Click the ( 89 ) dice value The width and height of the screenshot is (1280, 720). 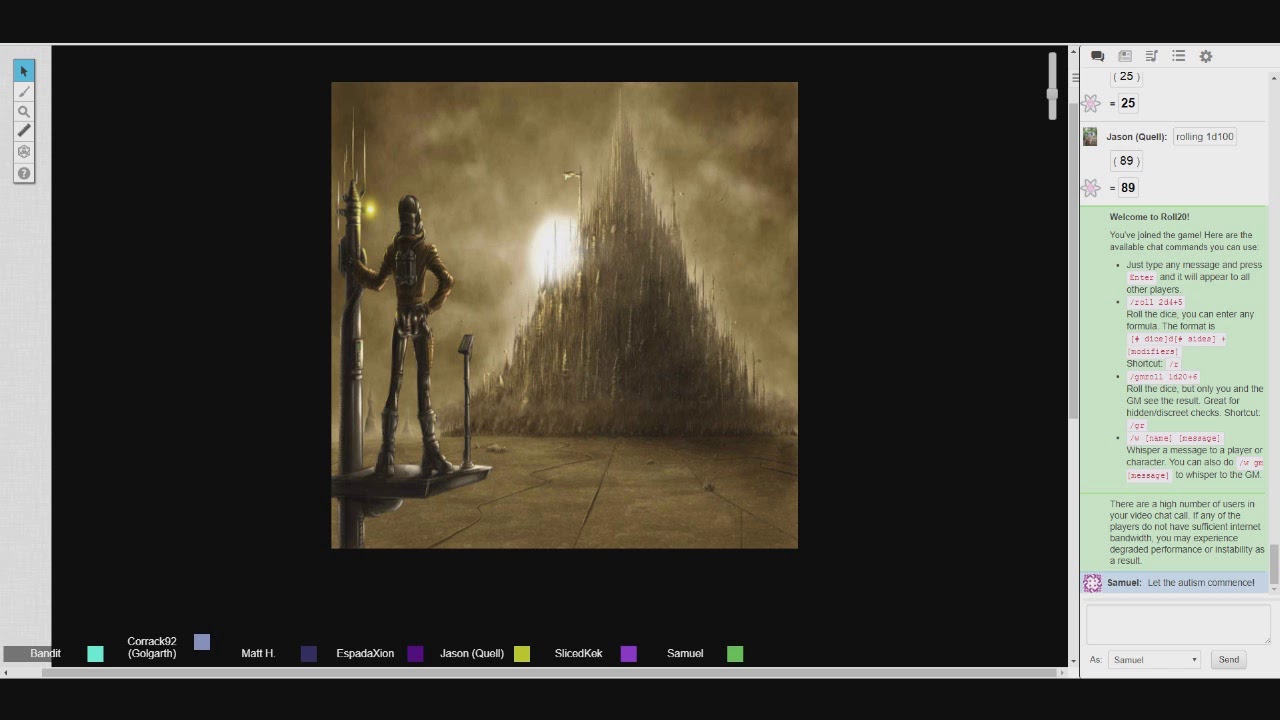point(1127,161)
